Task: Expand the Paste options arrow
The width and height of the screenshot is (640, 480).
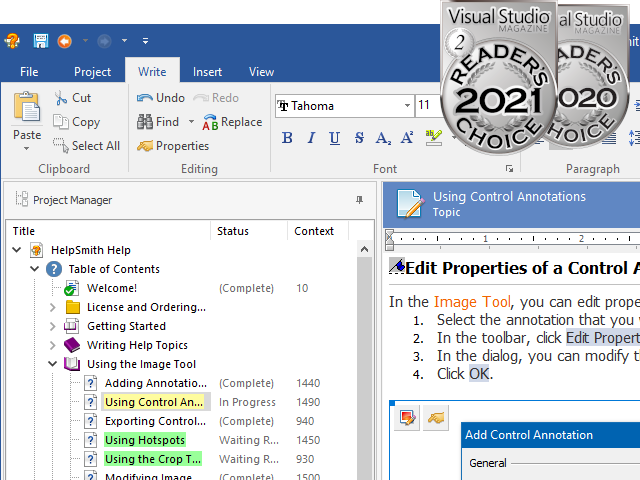Action: (x=27, y=149)
